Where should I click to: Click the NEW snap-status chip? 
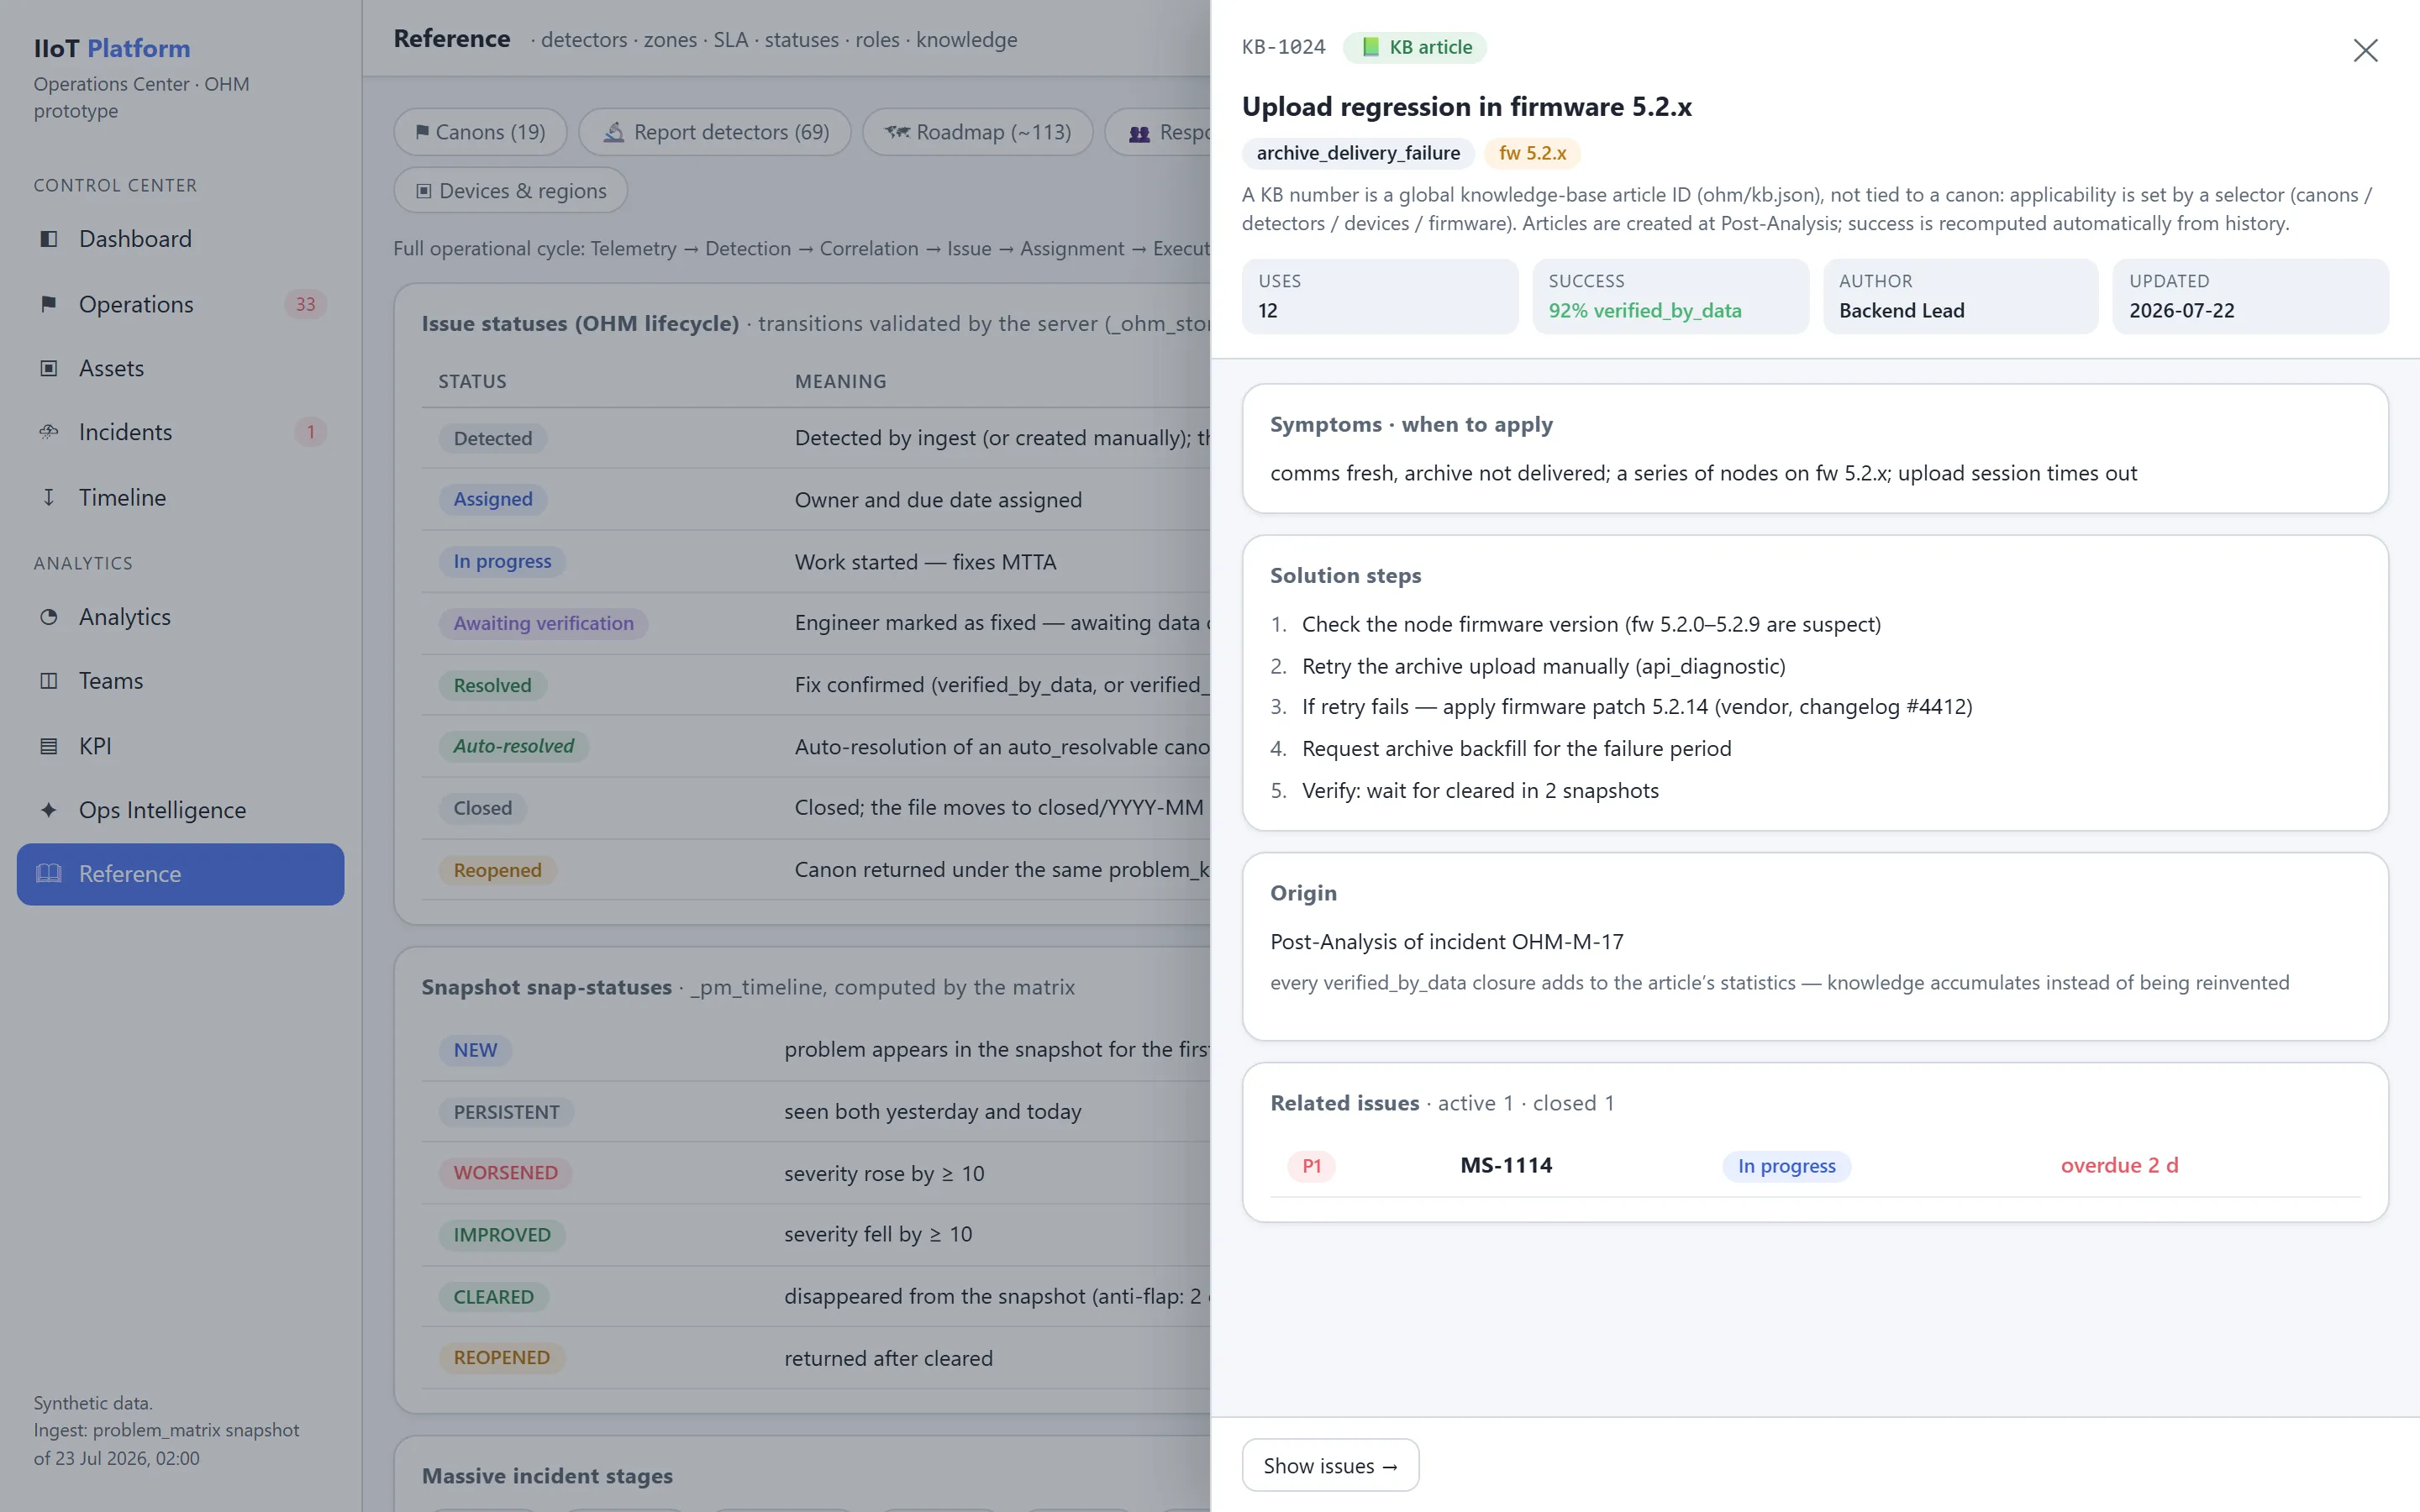pyautogui.click(x=475, y=1050)
